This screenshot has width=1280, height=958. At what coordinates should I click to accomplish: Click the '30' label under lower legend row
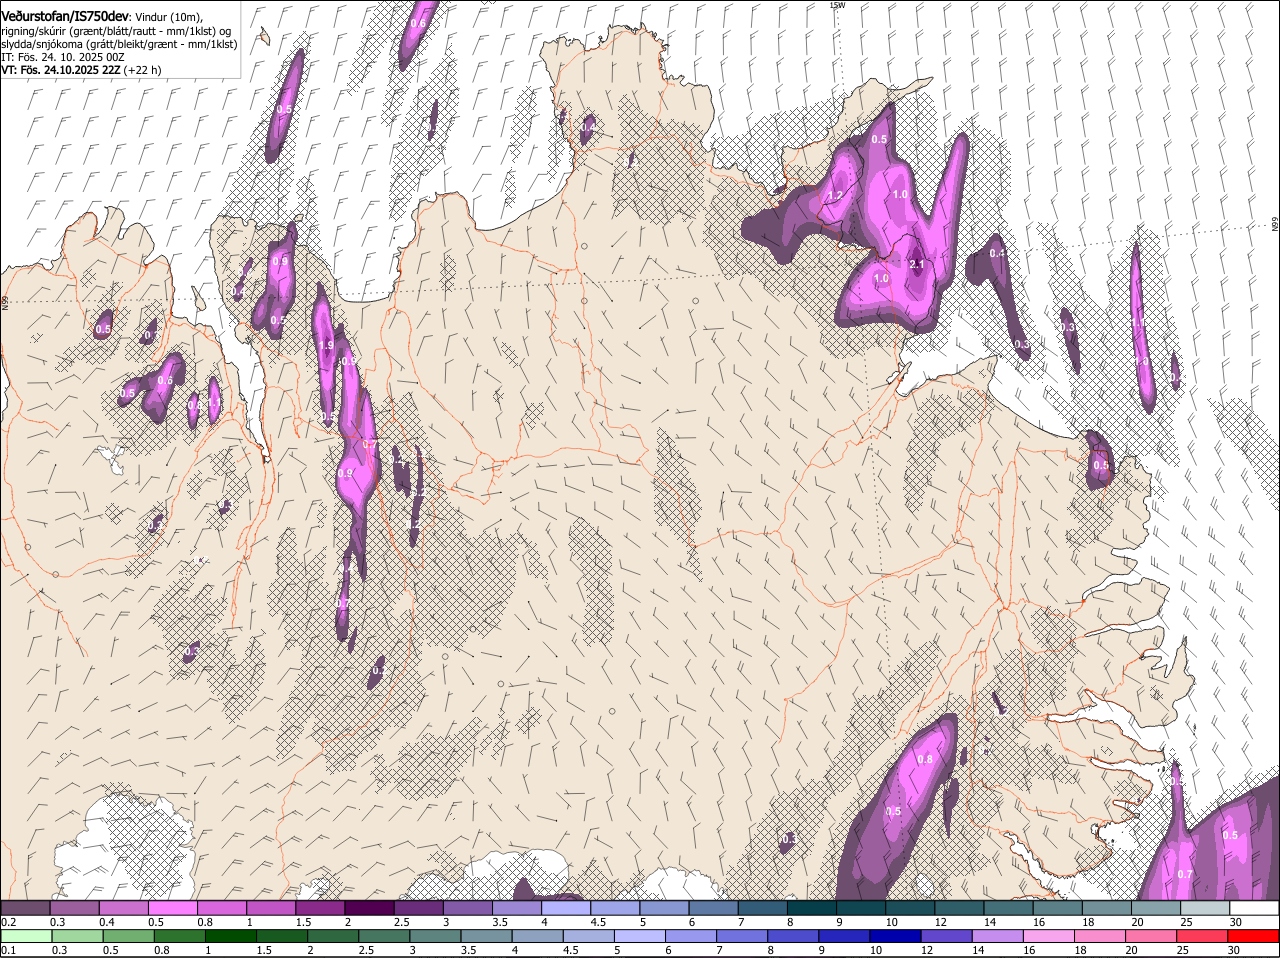[x=1233, y=950]
